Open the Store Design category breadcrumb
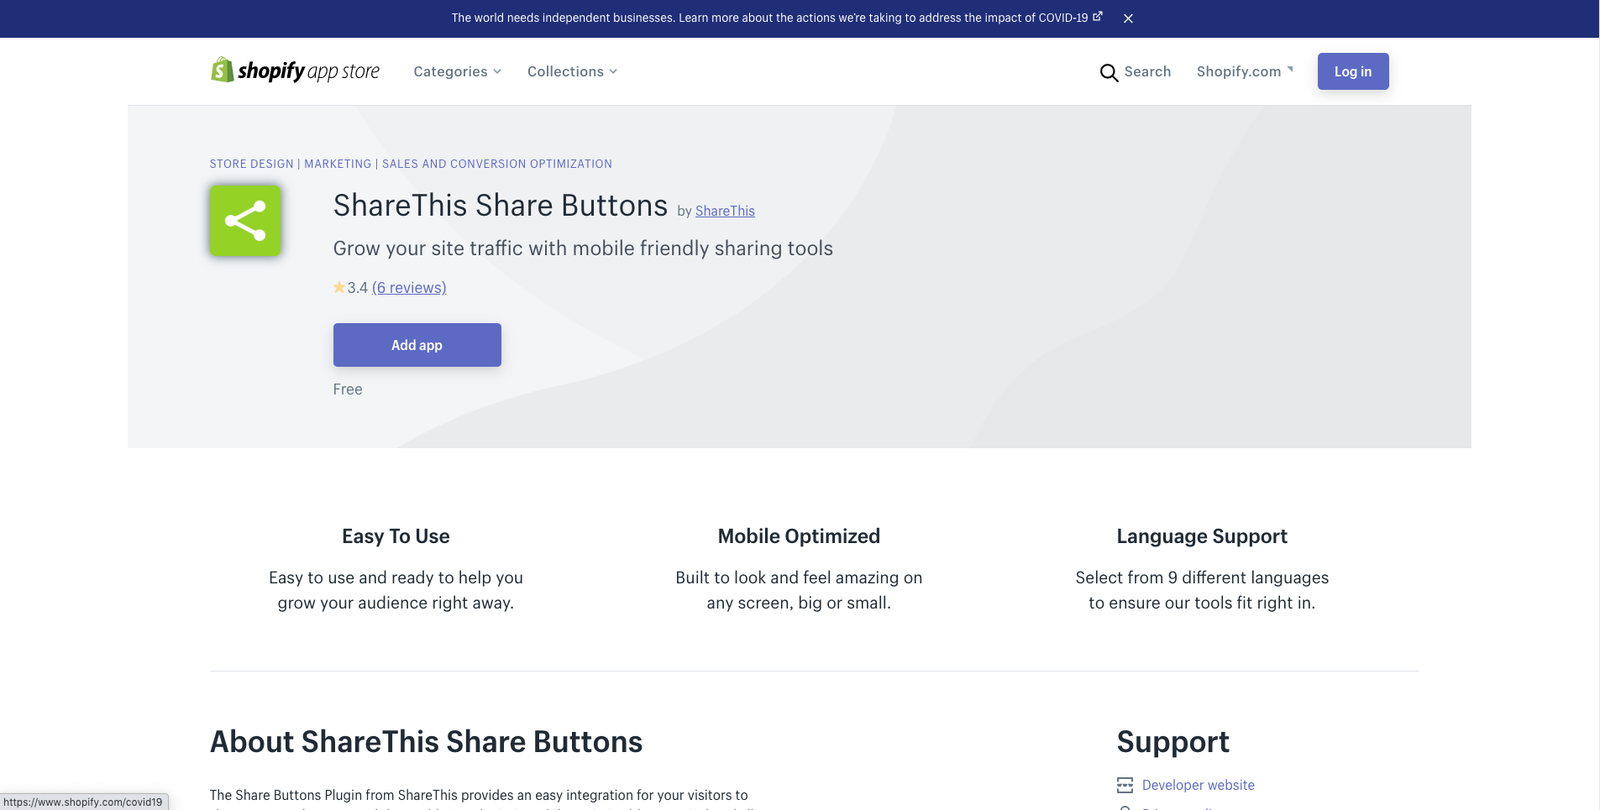 (252, 164)
